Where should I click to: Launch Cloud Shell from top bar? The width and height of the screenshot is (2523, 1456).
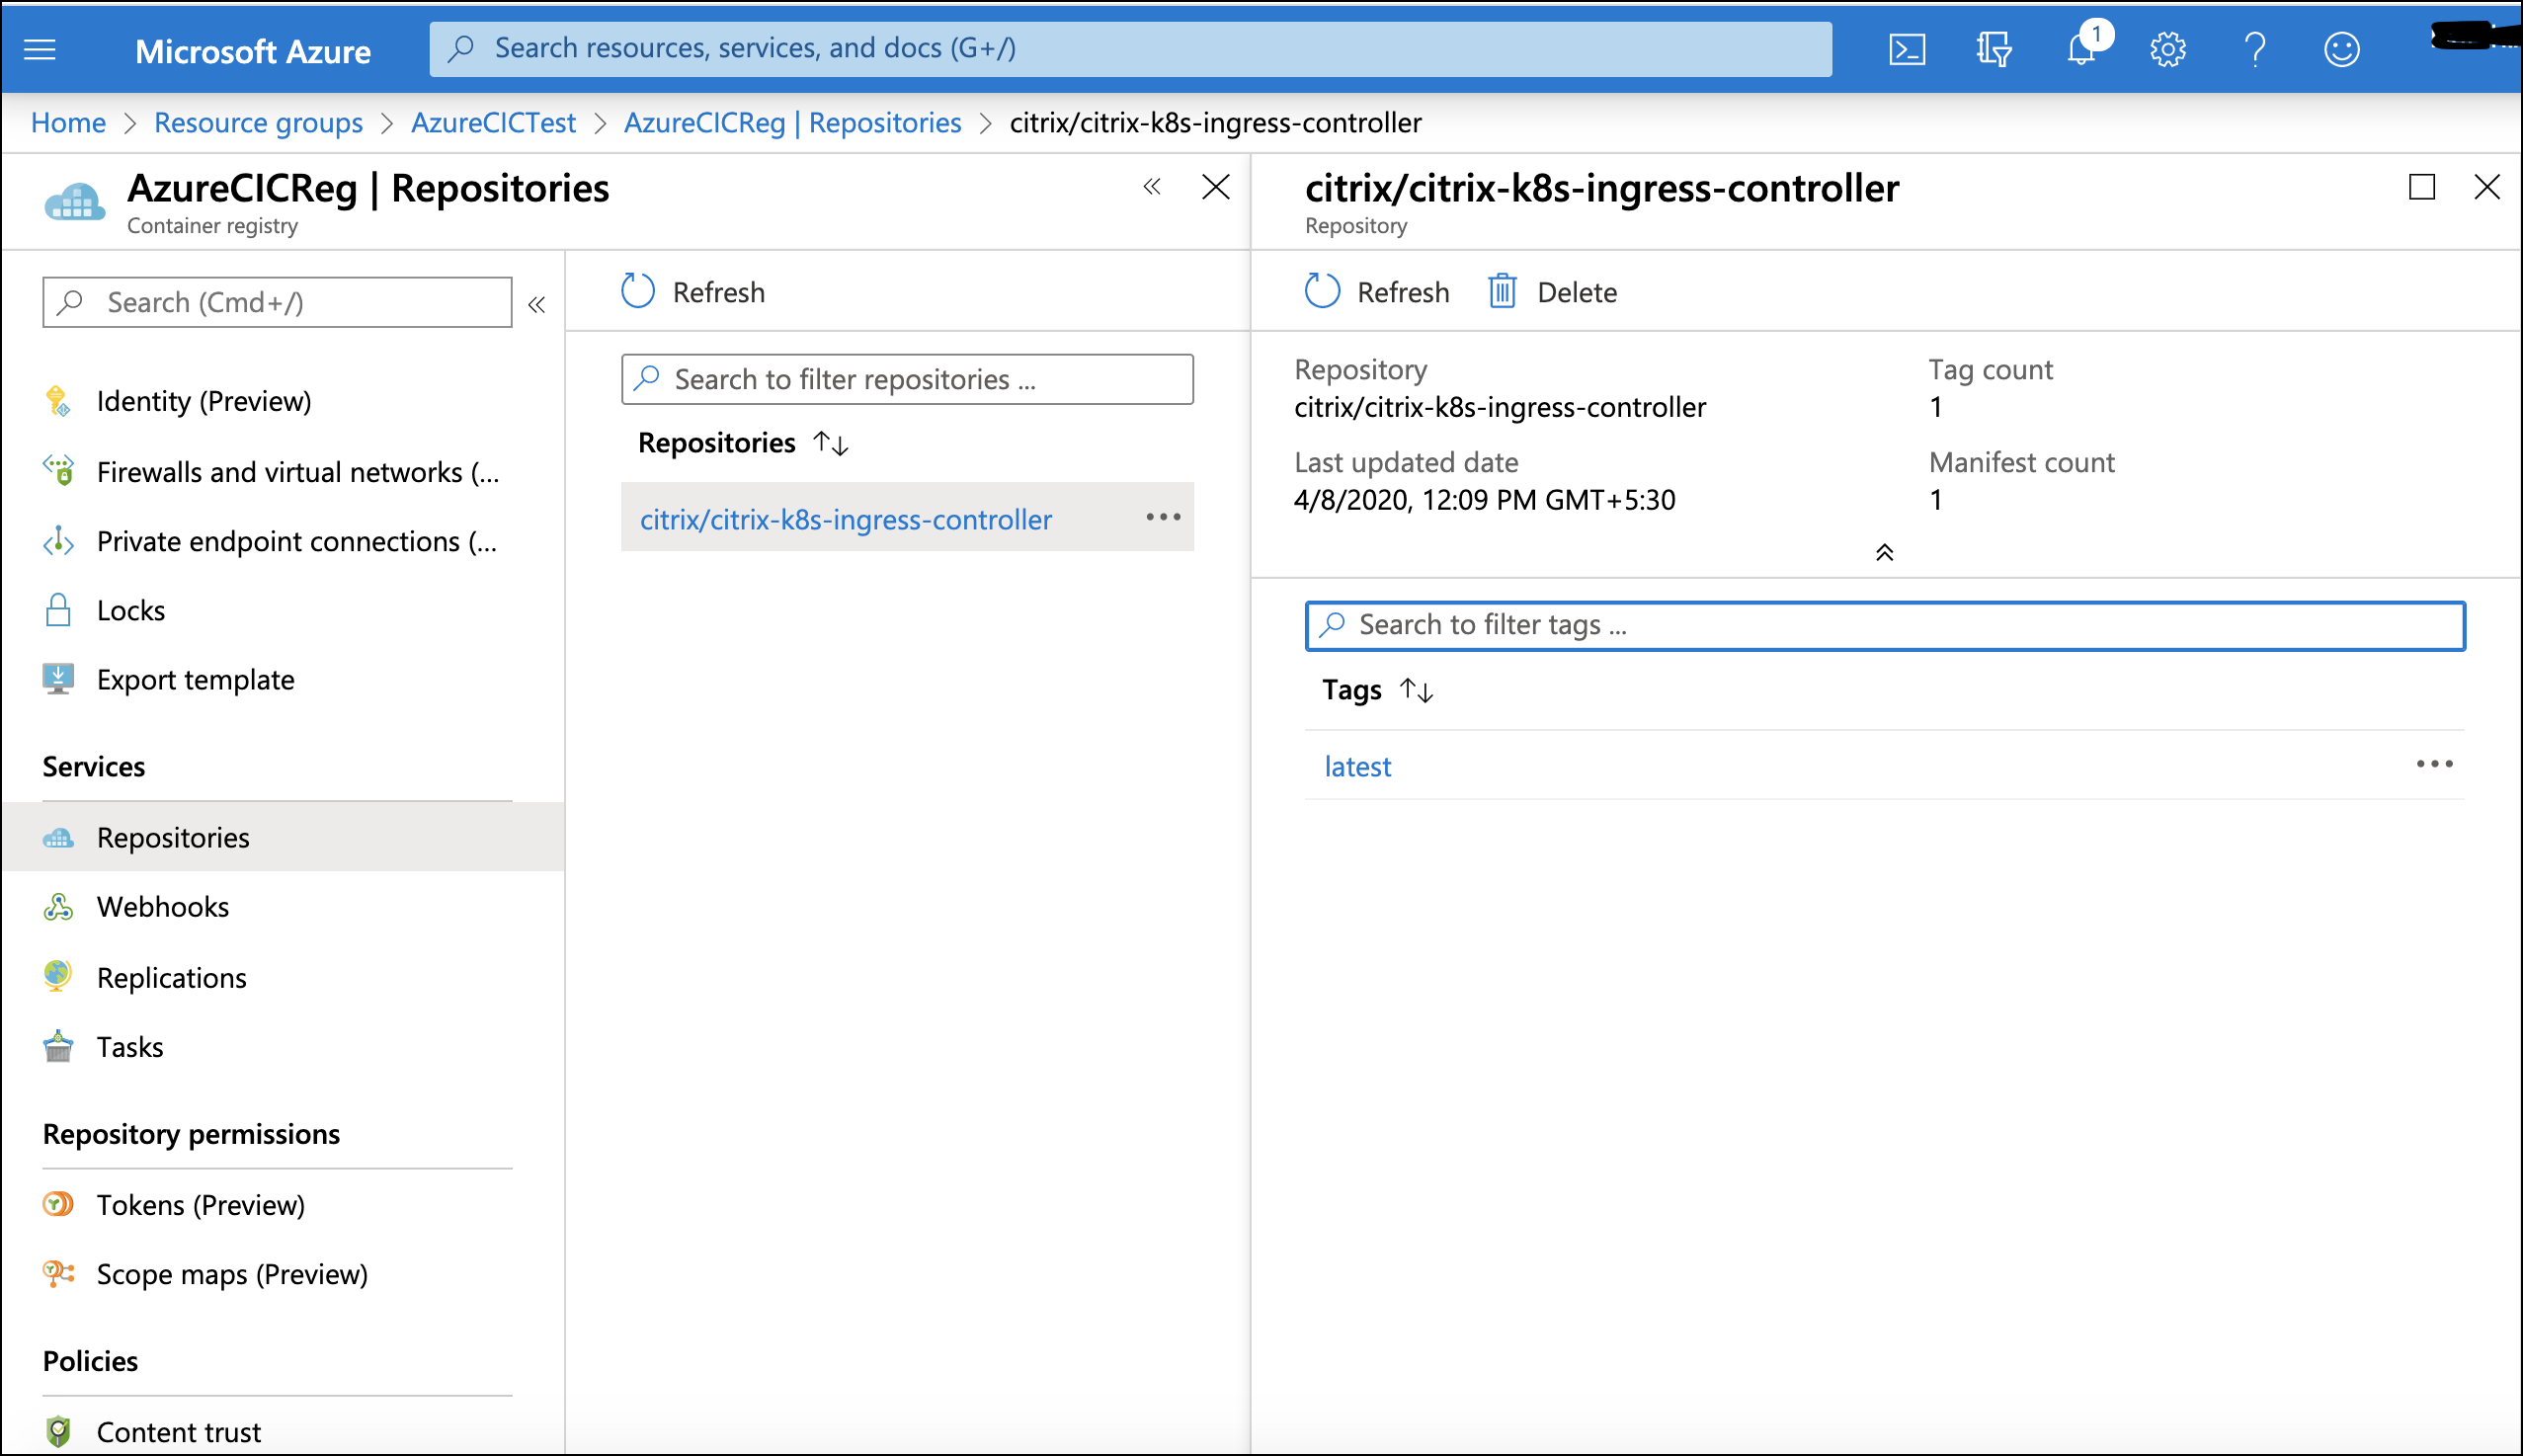pyautogui.click(x=1906, y=49)
